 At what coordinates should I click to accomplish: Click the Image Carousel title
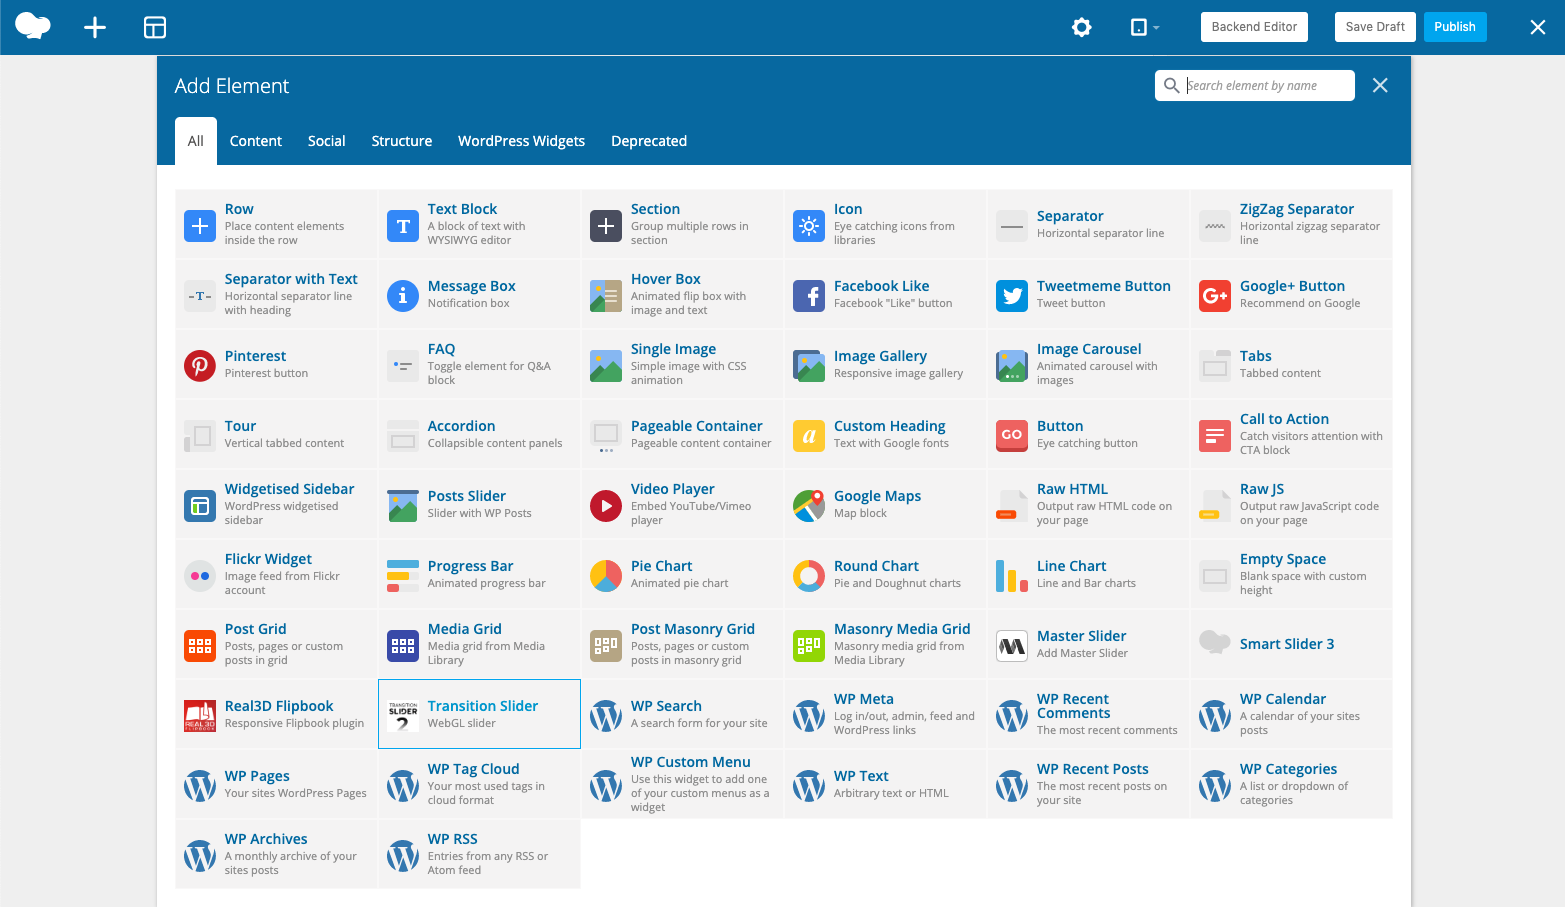(1089, 349)
